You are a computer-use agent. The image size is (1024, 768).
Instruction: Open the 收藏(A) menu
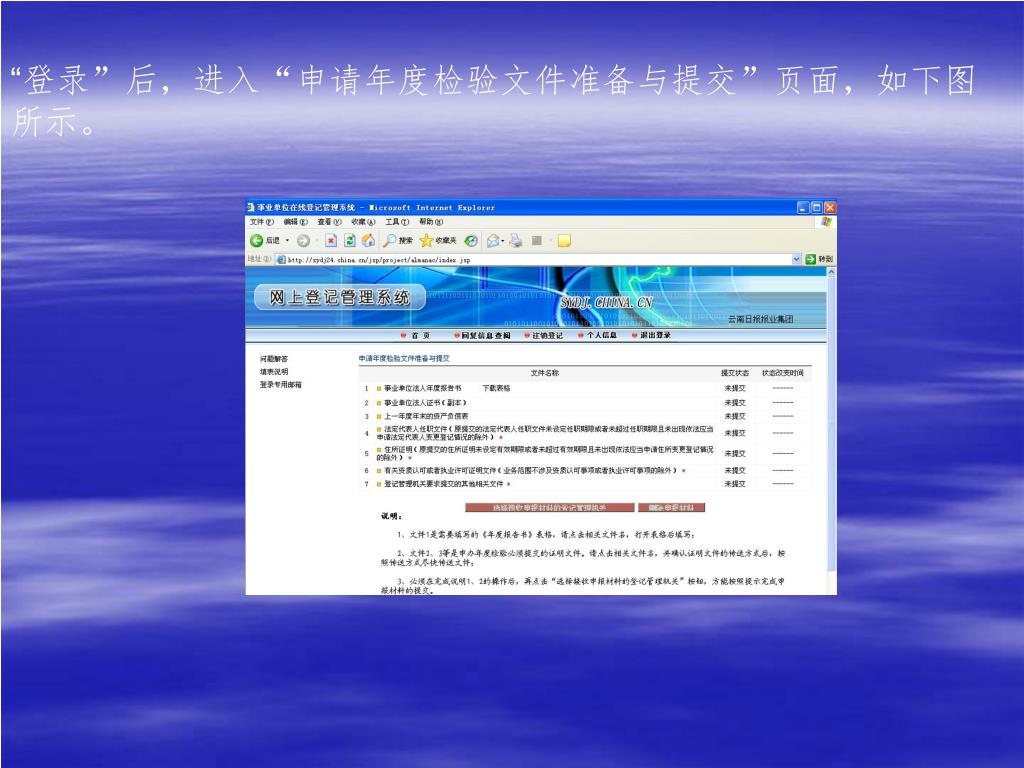(x=363, y=222)
